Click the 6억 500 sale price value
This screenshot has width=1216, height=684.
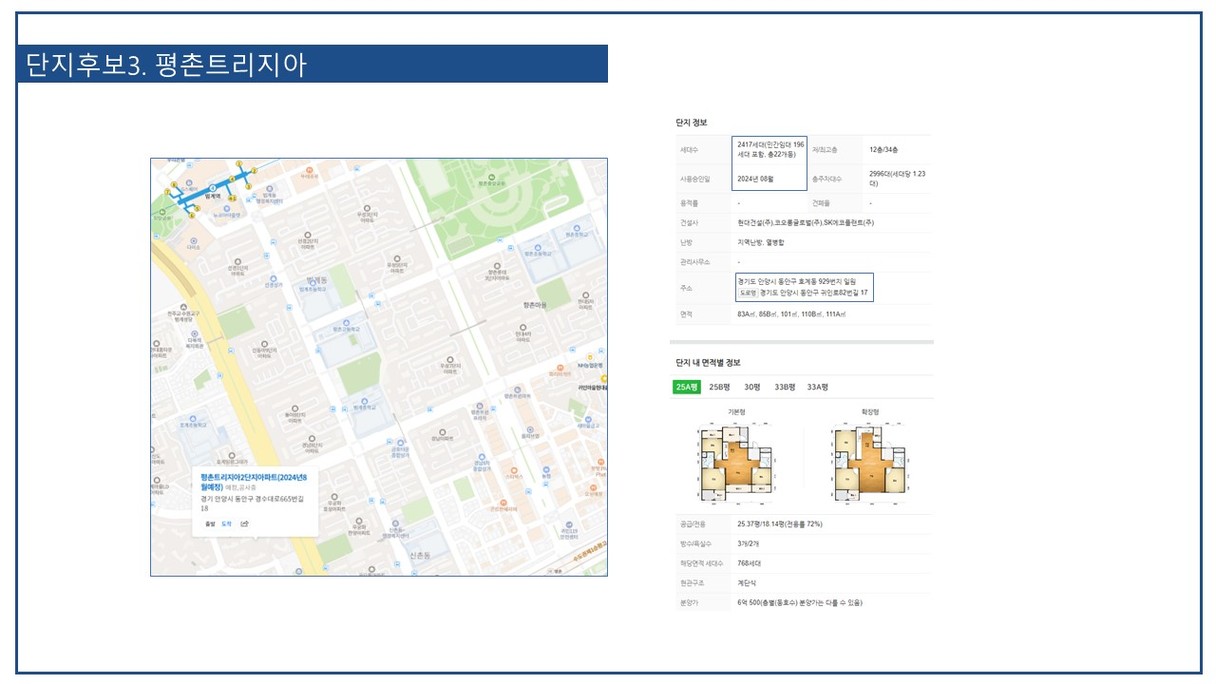pos(799,603)
